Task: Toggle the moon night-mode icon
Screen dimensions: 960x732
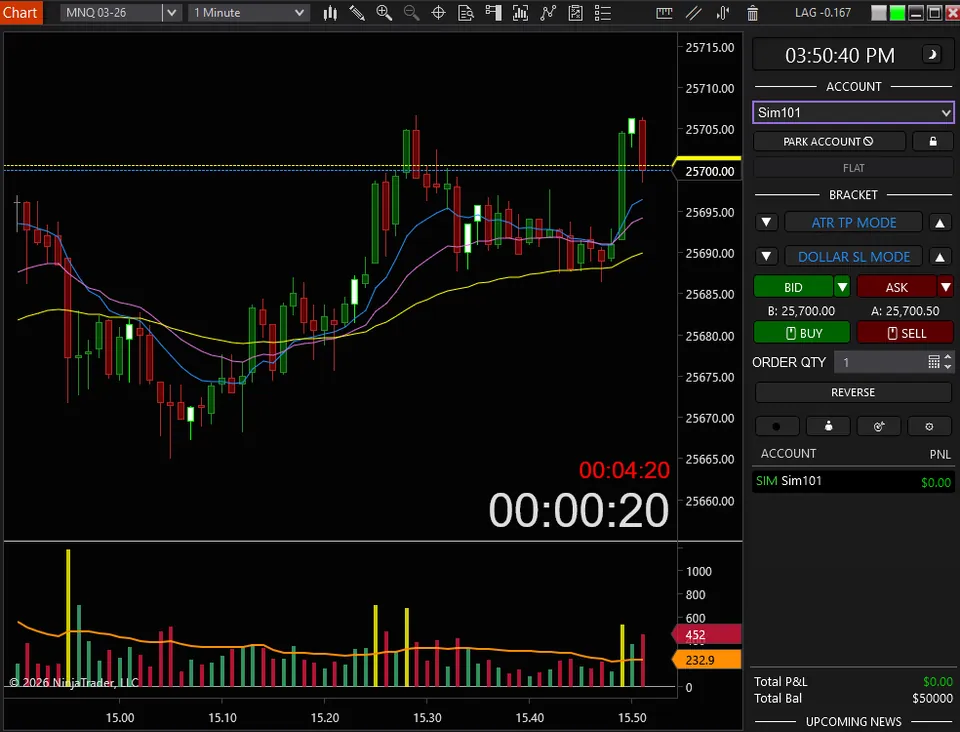Action: [x=932, y=55]
